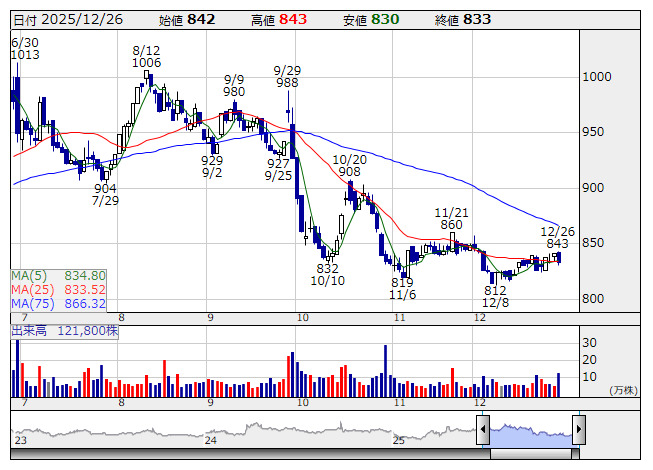Click the 1000 price axis label
The width and height of the screenshot is (653, 470).
click(x=597, y=77)
